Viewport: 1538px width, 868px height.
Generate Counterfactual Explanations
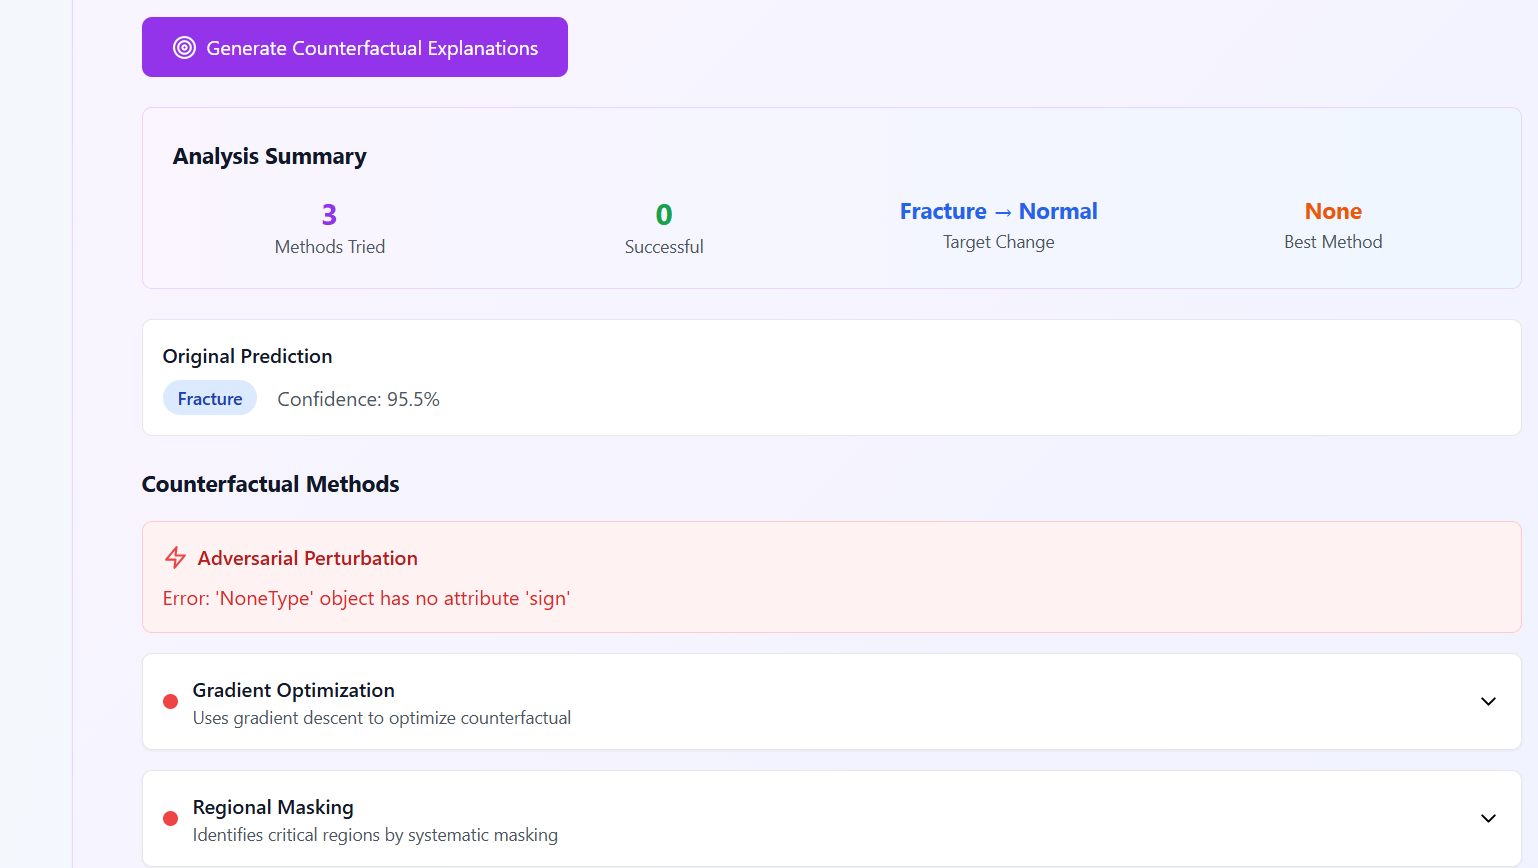point(355,47)
